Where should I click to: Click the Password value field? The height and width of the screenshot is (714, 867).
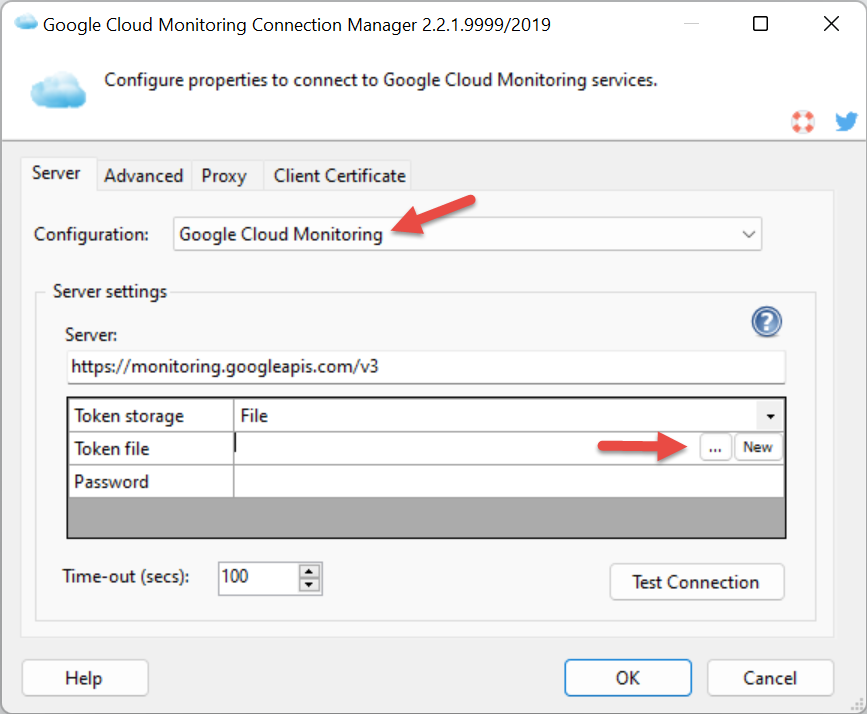[x=509, y=481]
